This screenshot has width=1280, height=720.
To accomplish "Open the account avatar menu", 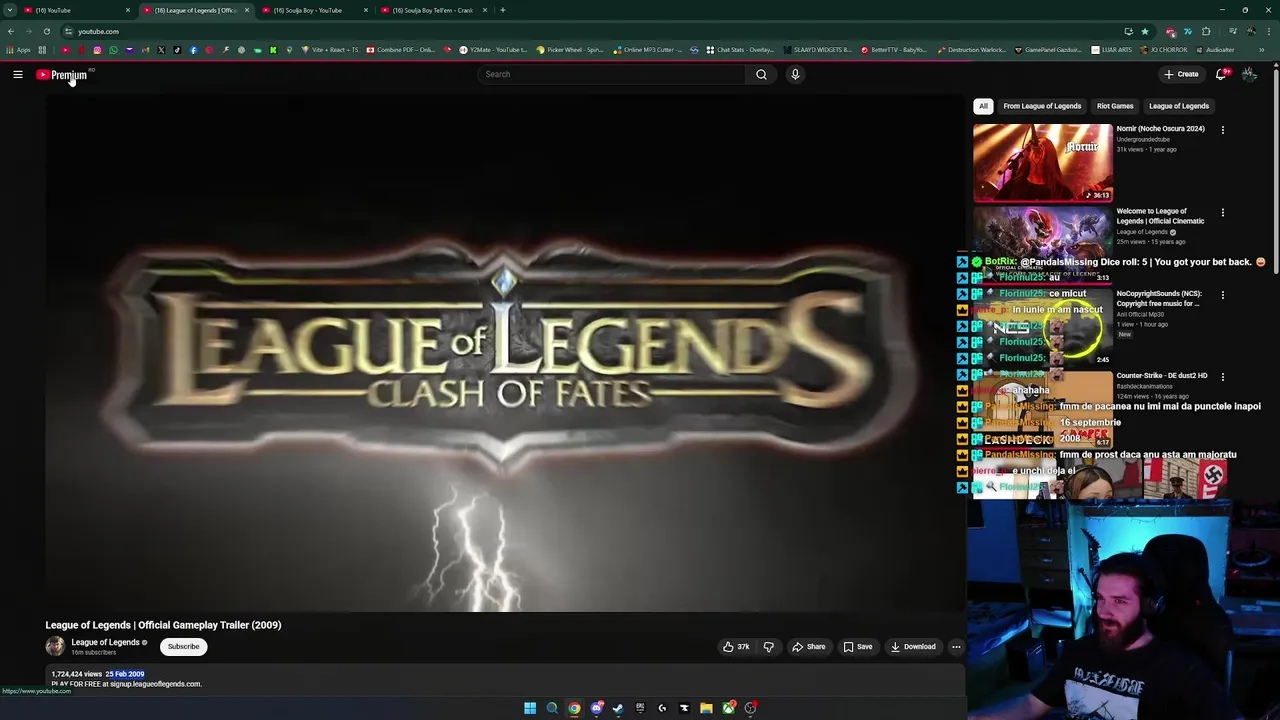I will (1249, 74).
